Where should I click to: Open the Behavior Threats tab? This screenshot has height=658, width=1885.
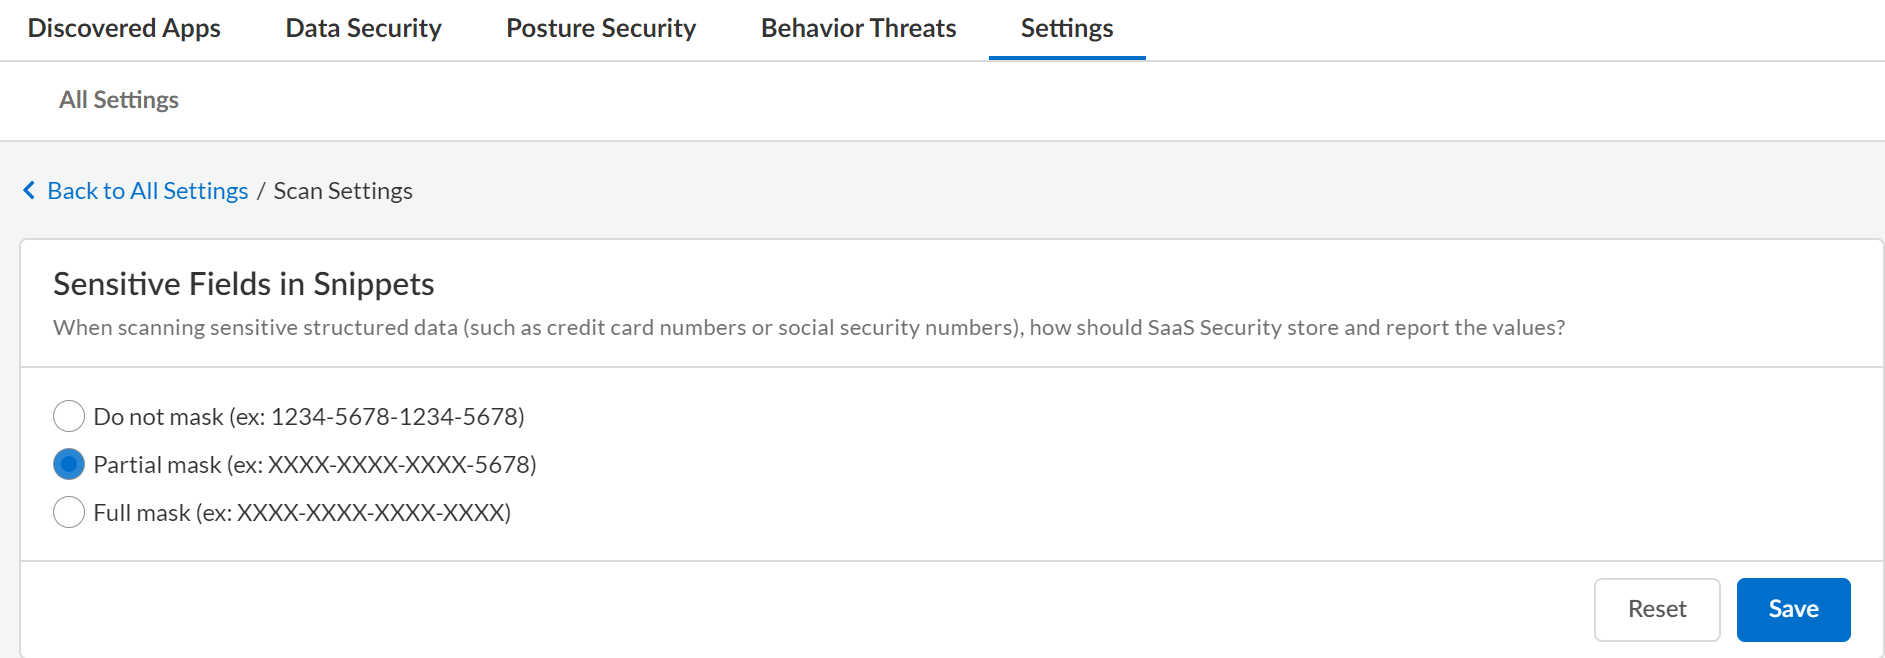pyautogui.click(x=858, y=28)
